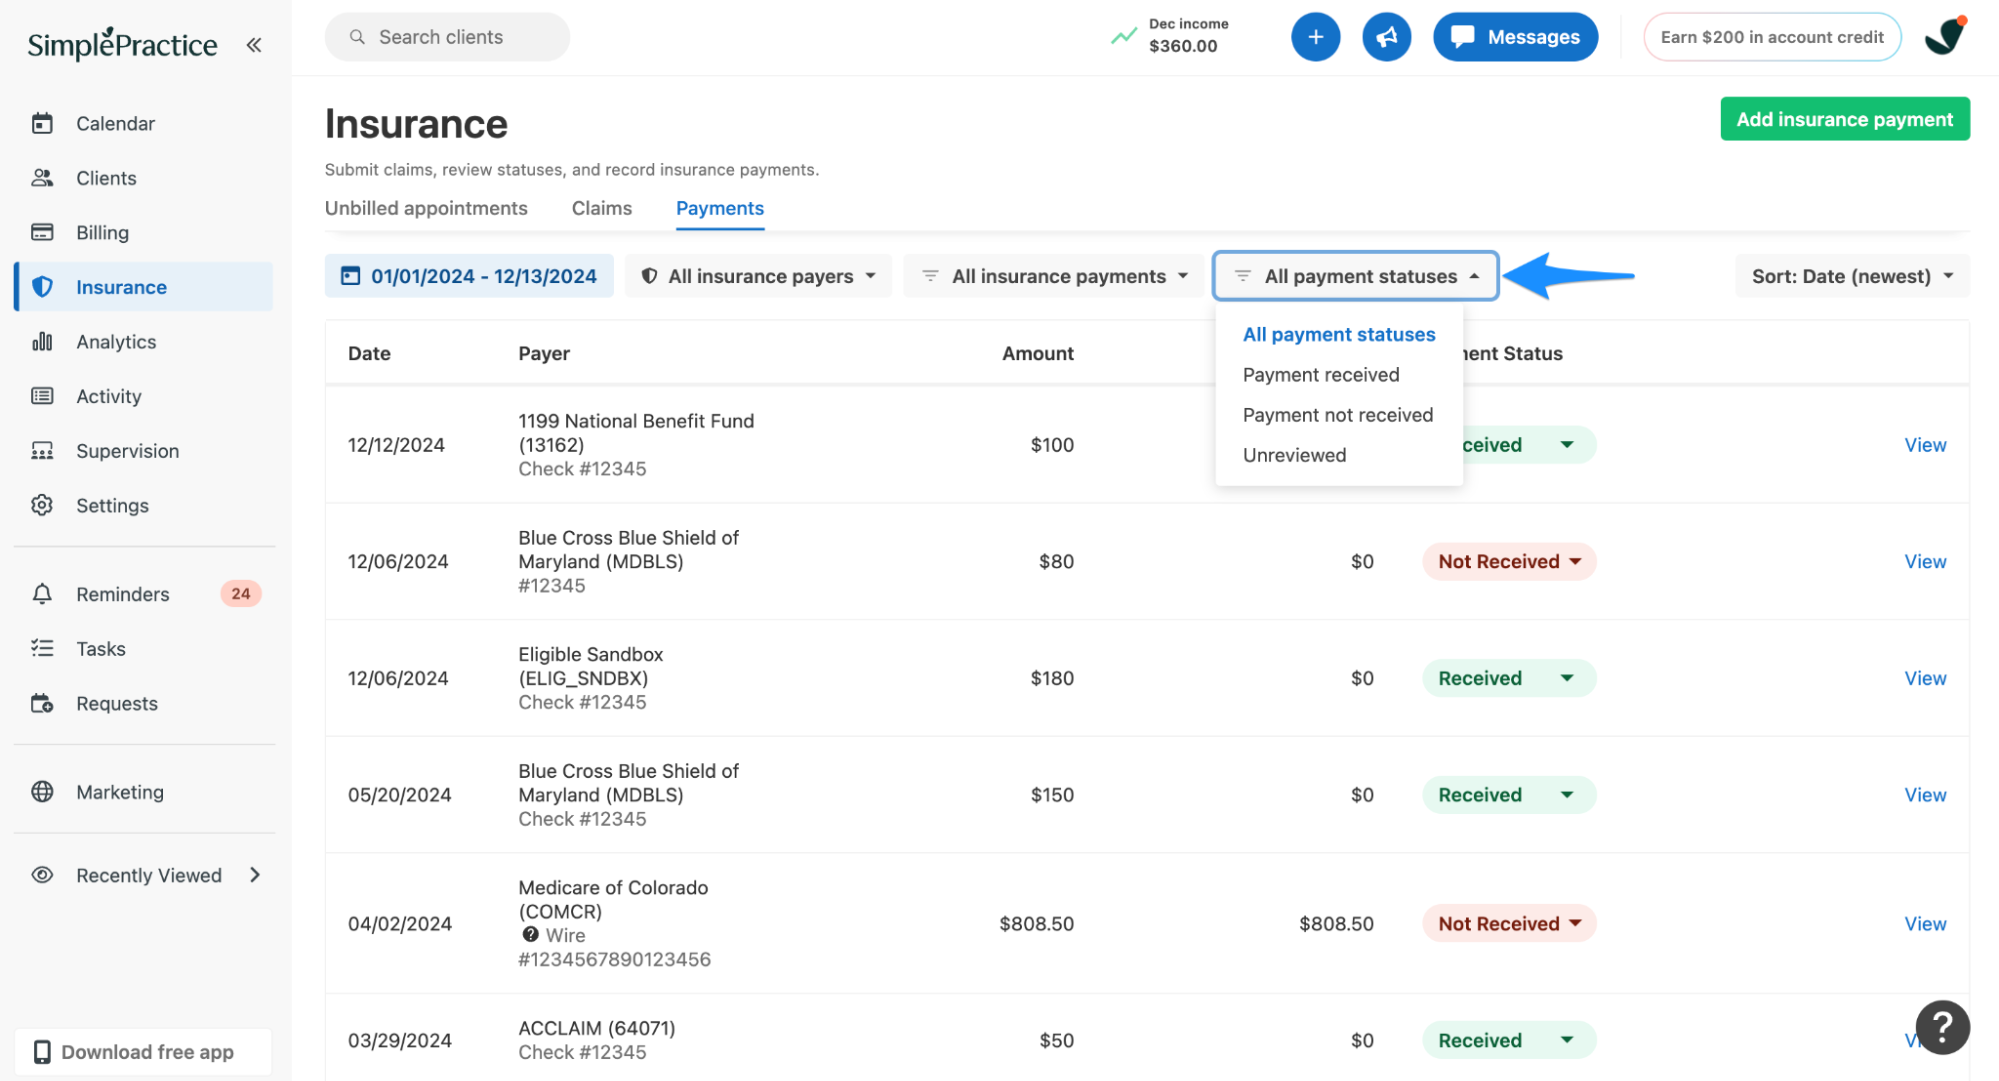Open Billing in the sidebar
This screenshot has height=1081, width=1999.
click(x=102, y=232)
